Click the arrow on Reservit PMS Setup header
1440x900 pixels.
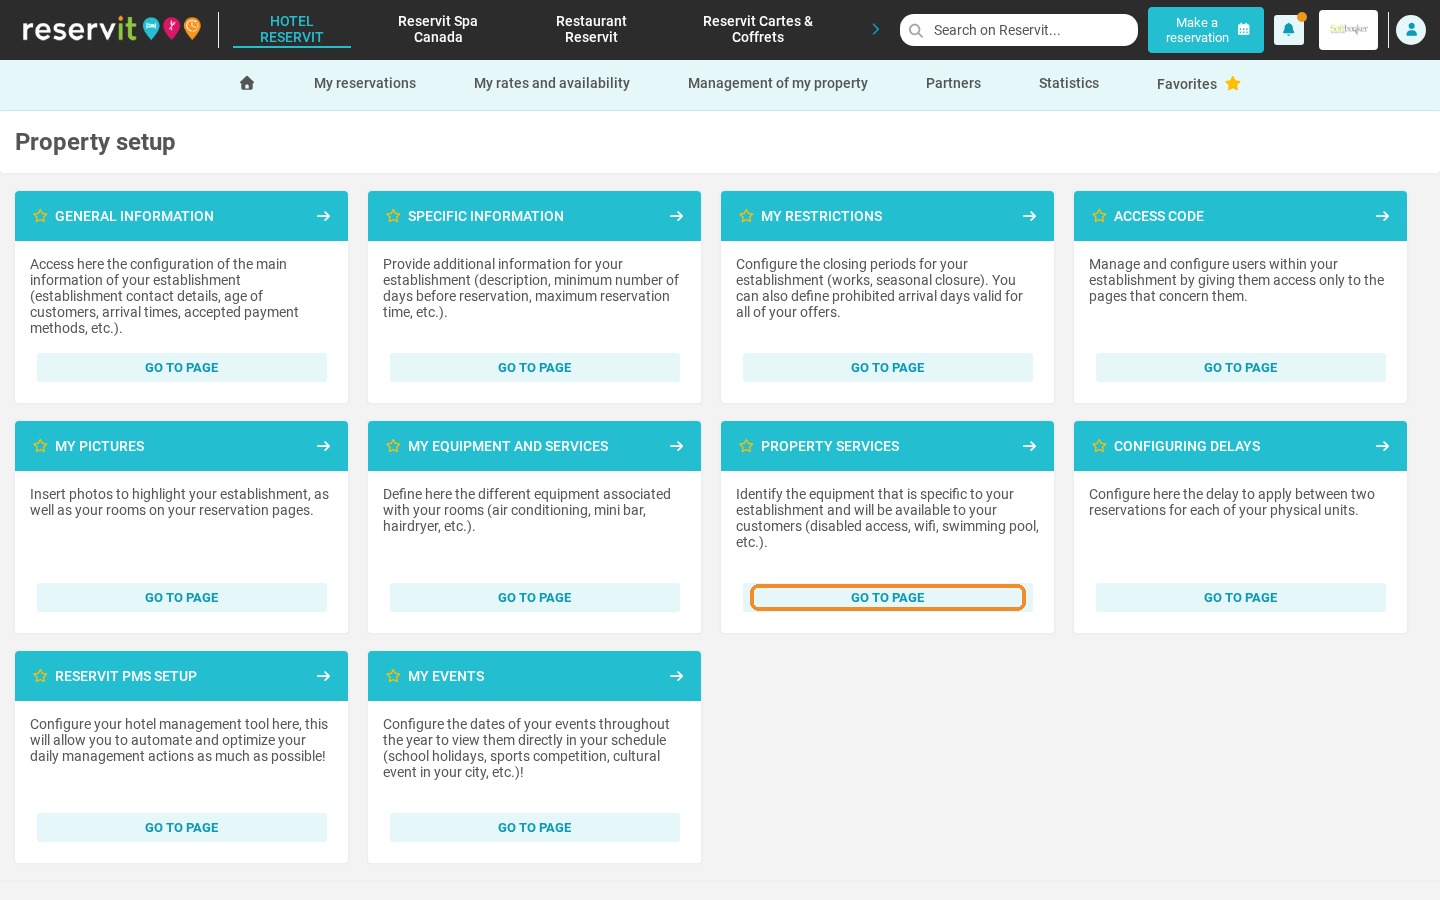click(x=323, y=676)
